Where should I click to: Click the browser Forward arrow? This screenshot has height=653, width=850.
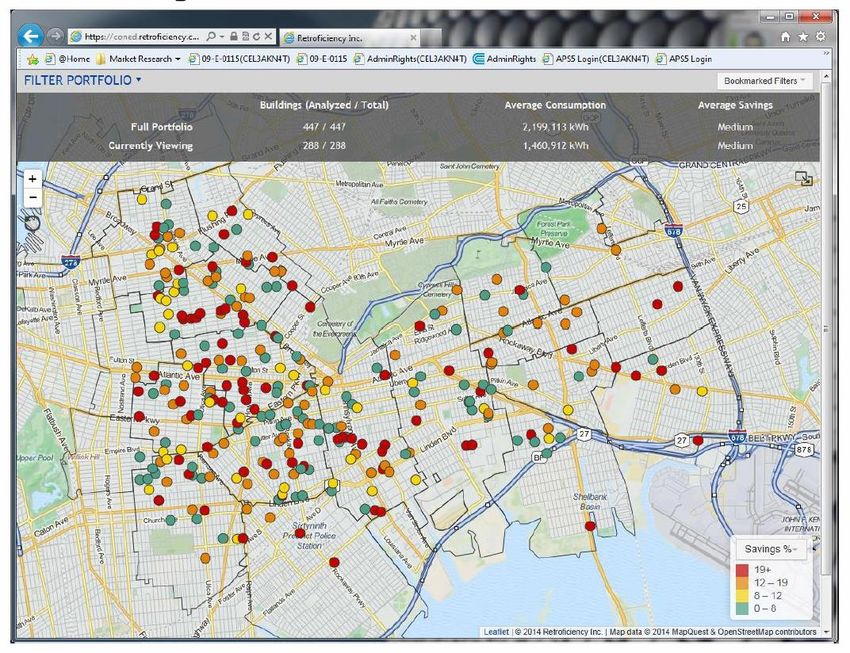coord(55,36)
